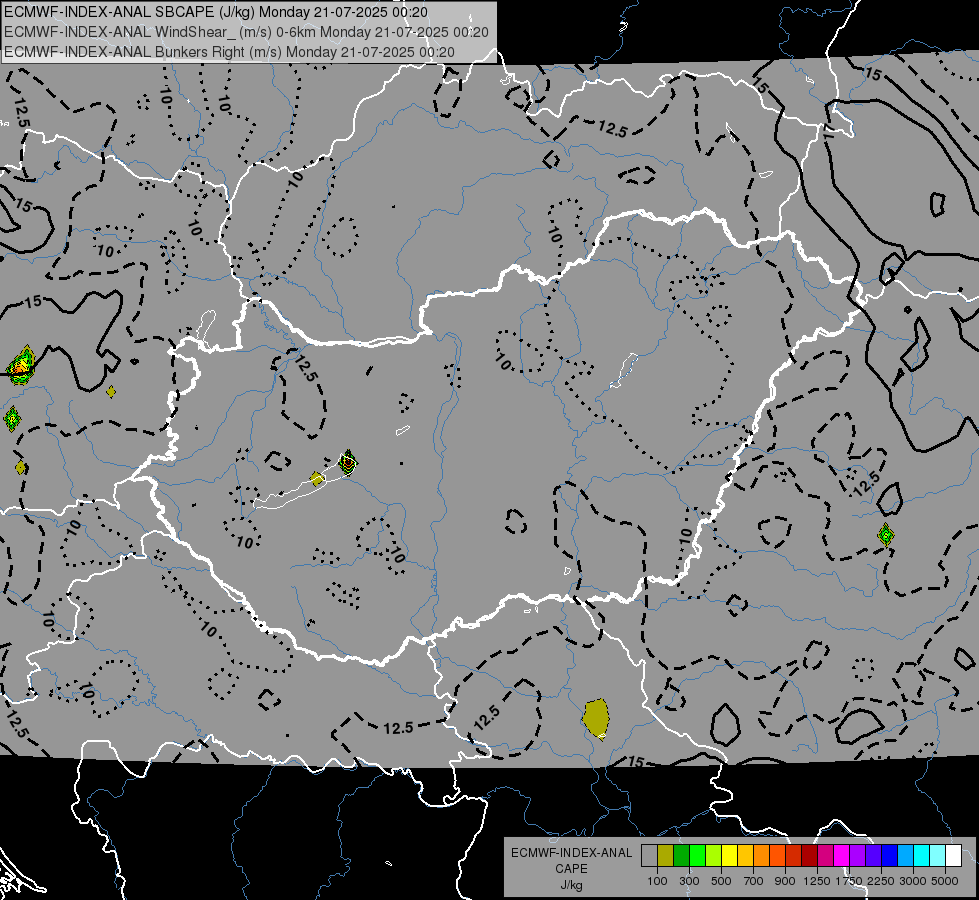Click the ECMWF-INDEX-ANAL legend title
The width and height of the screenshot is (979, 900).
pos(572,853)
